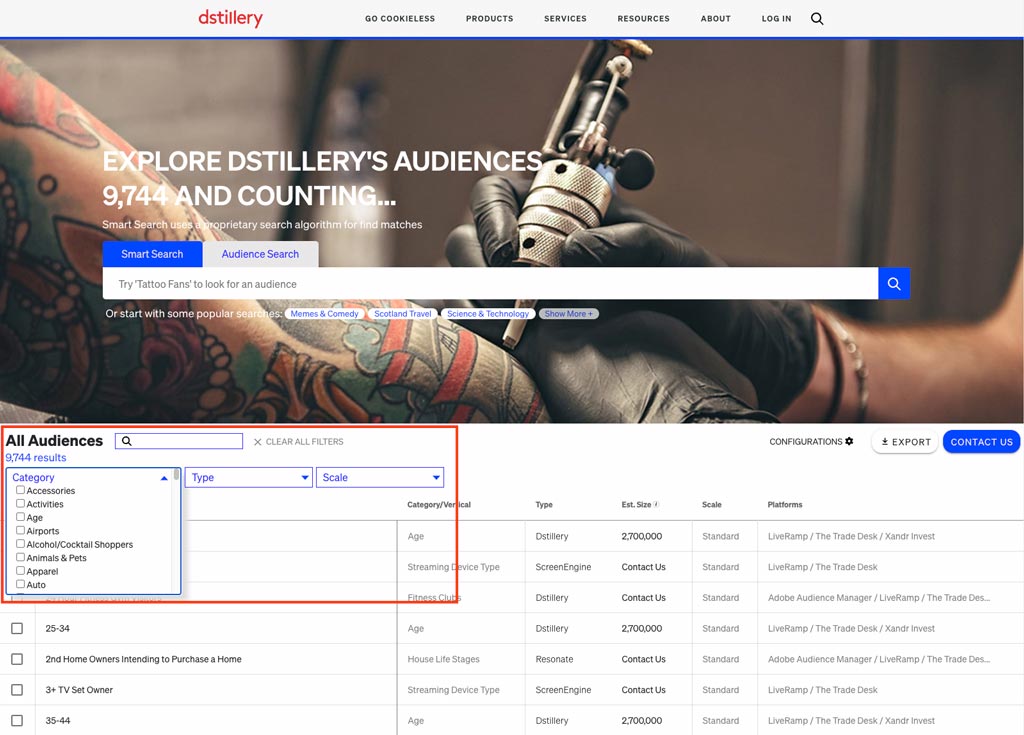The height and width of the screenshot is (735, 1024).
Task: Collapse the Category dropdown
Action: tap(164, 478)
